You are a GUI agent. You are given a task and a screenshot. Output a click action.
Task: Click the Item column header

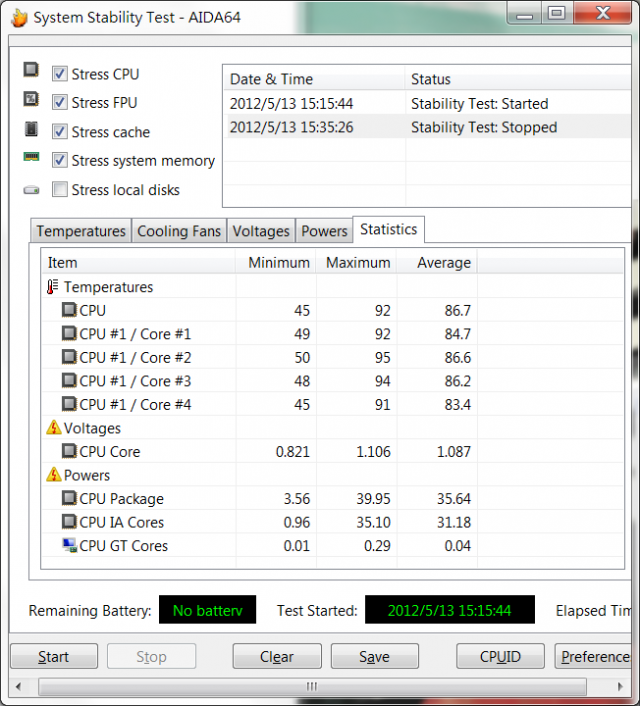(138, 262)
